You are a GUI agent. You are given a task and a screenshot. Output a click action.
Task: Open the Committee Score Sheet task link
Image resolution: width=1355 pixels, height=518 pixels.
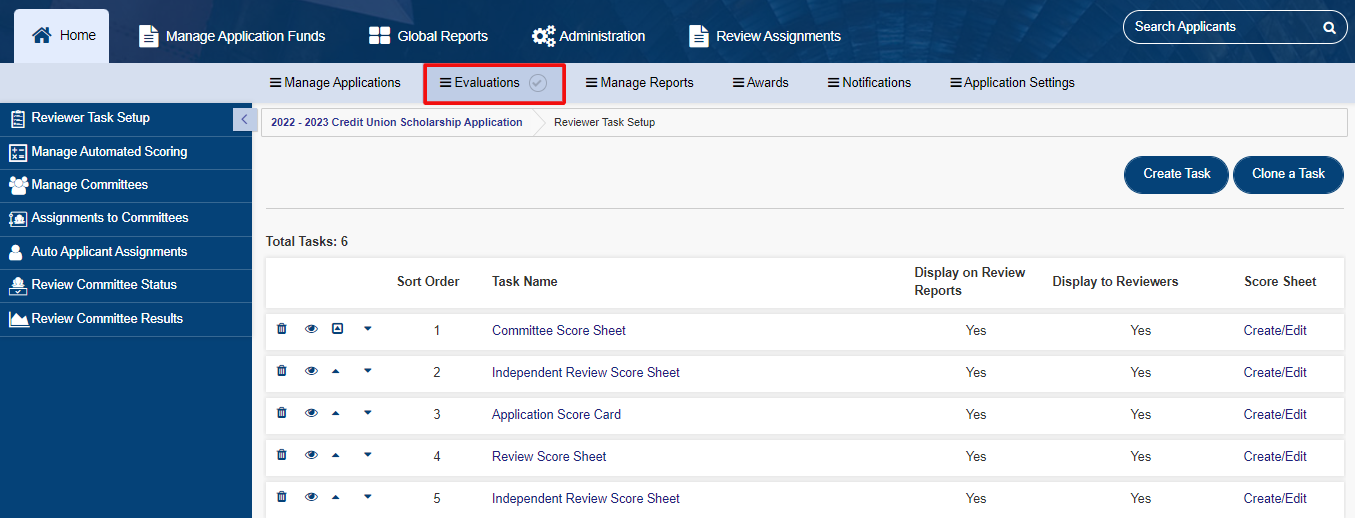559,330
